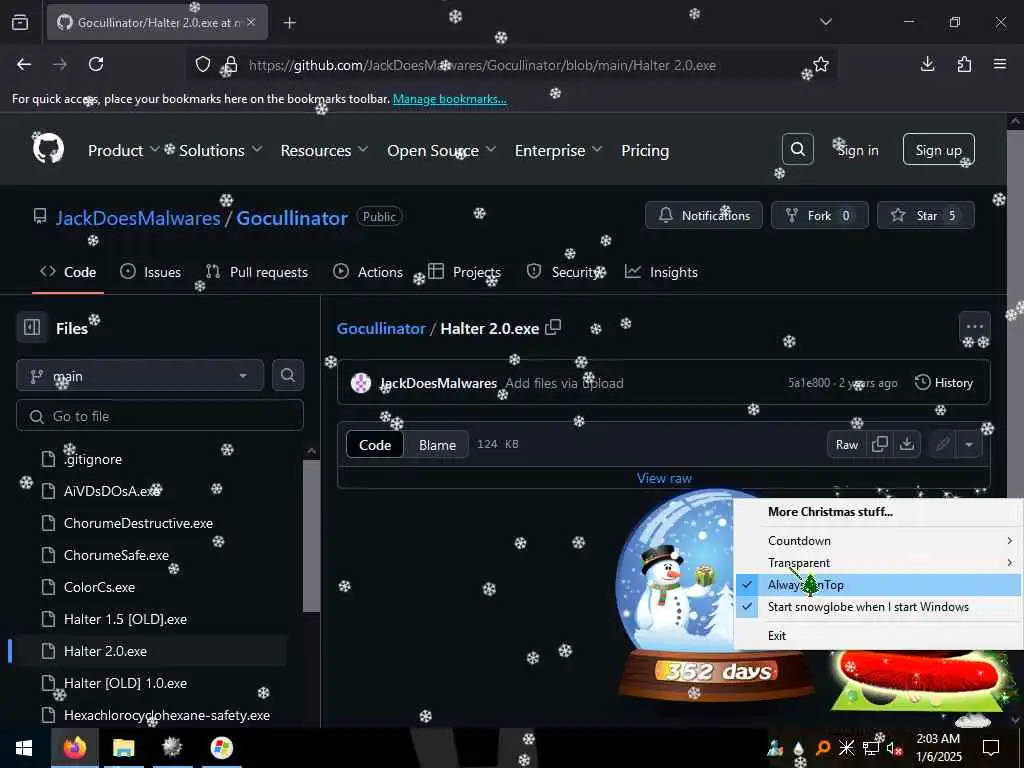Open the main branch dropdown

tap(140, 376)
